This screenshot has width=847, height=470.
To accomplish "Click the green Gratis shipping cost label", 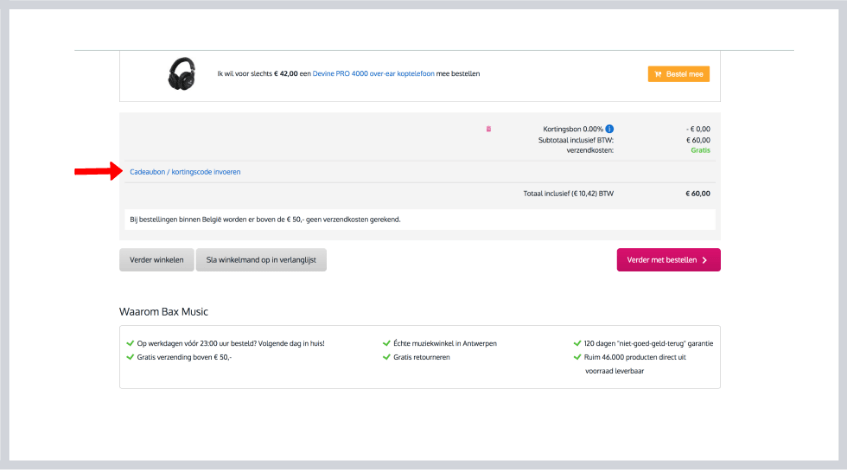I will click(700, 151).
